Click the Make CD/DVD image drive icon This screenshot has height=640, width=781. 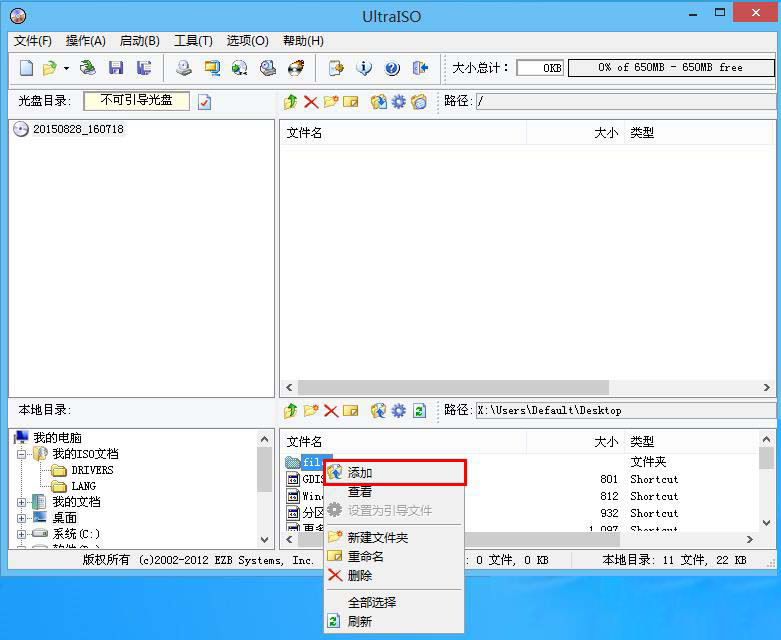(184, 68)
